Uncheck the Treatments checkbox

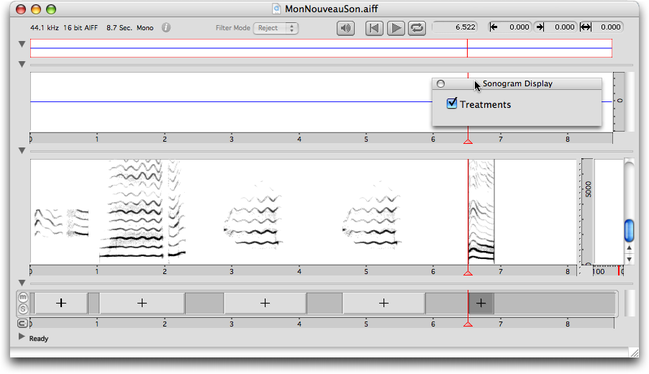coord(452,103)
